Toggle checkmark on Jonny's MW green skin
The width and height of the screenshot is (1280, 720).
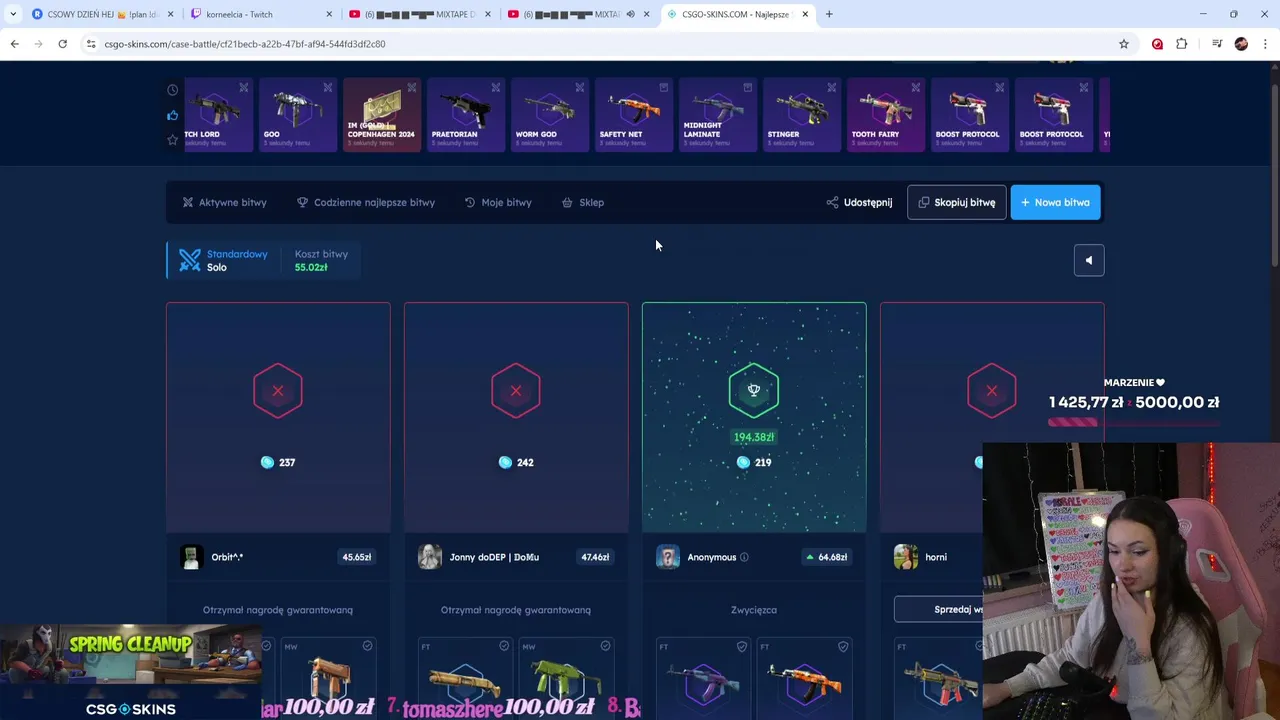pos(605,646)
